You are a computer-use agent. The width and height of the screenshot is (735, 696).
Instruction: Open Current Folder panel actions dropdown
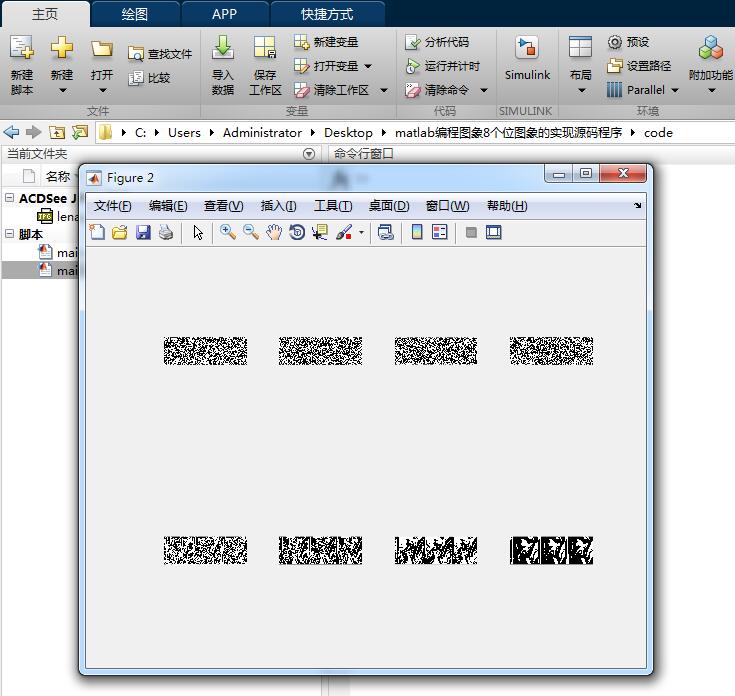(308, 154)
